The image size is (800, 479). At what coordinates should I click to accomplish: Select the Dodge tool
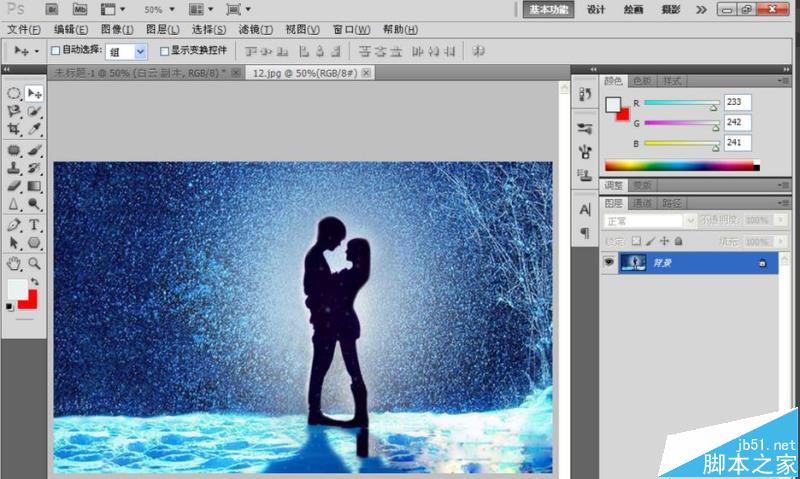coord(34,204)
